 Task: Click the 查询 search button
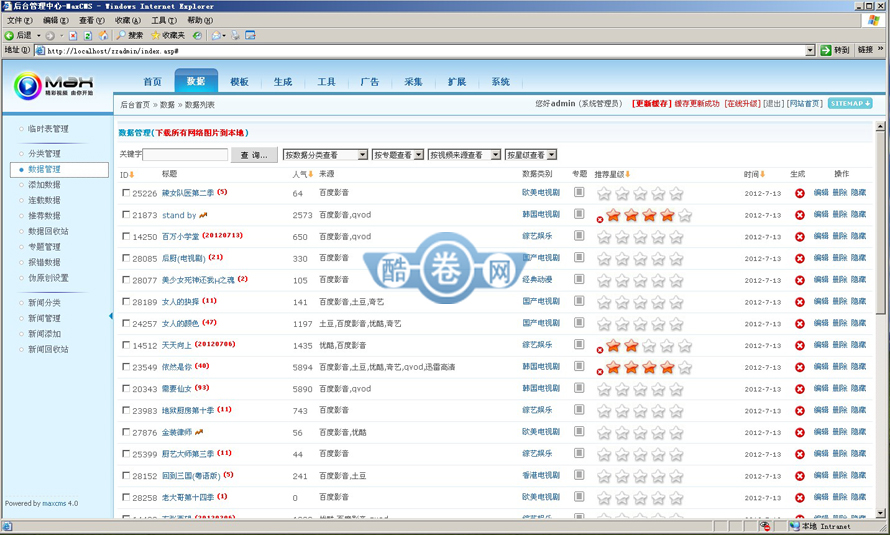[x=254, y=155]
